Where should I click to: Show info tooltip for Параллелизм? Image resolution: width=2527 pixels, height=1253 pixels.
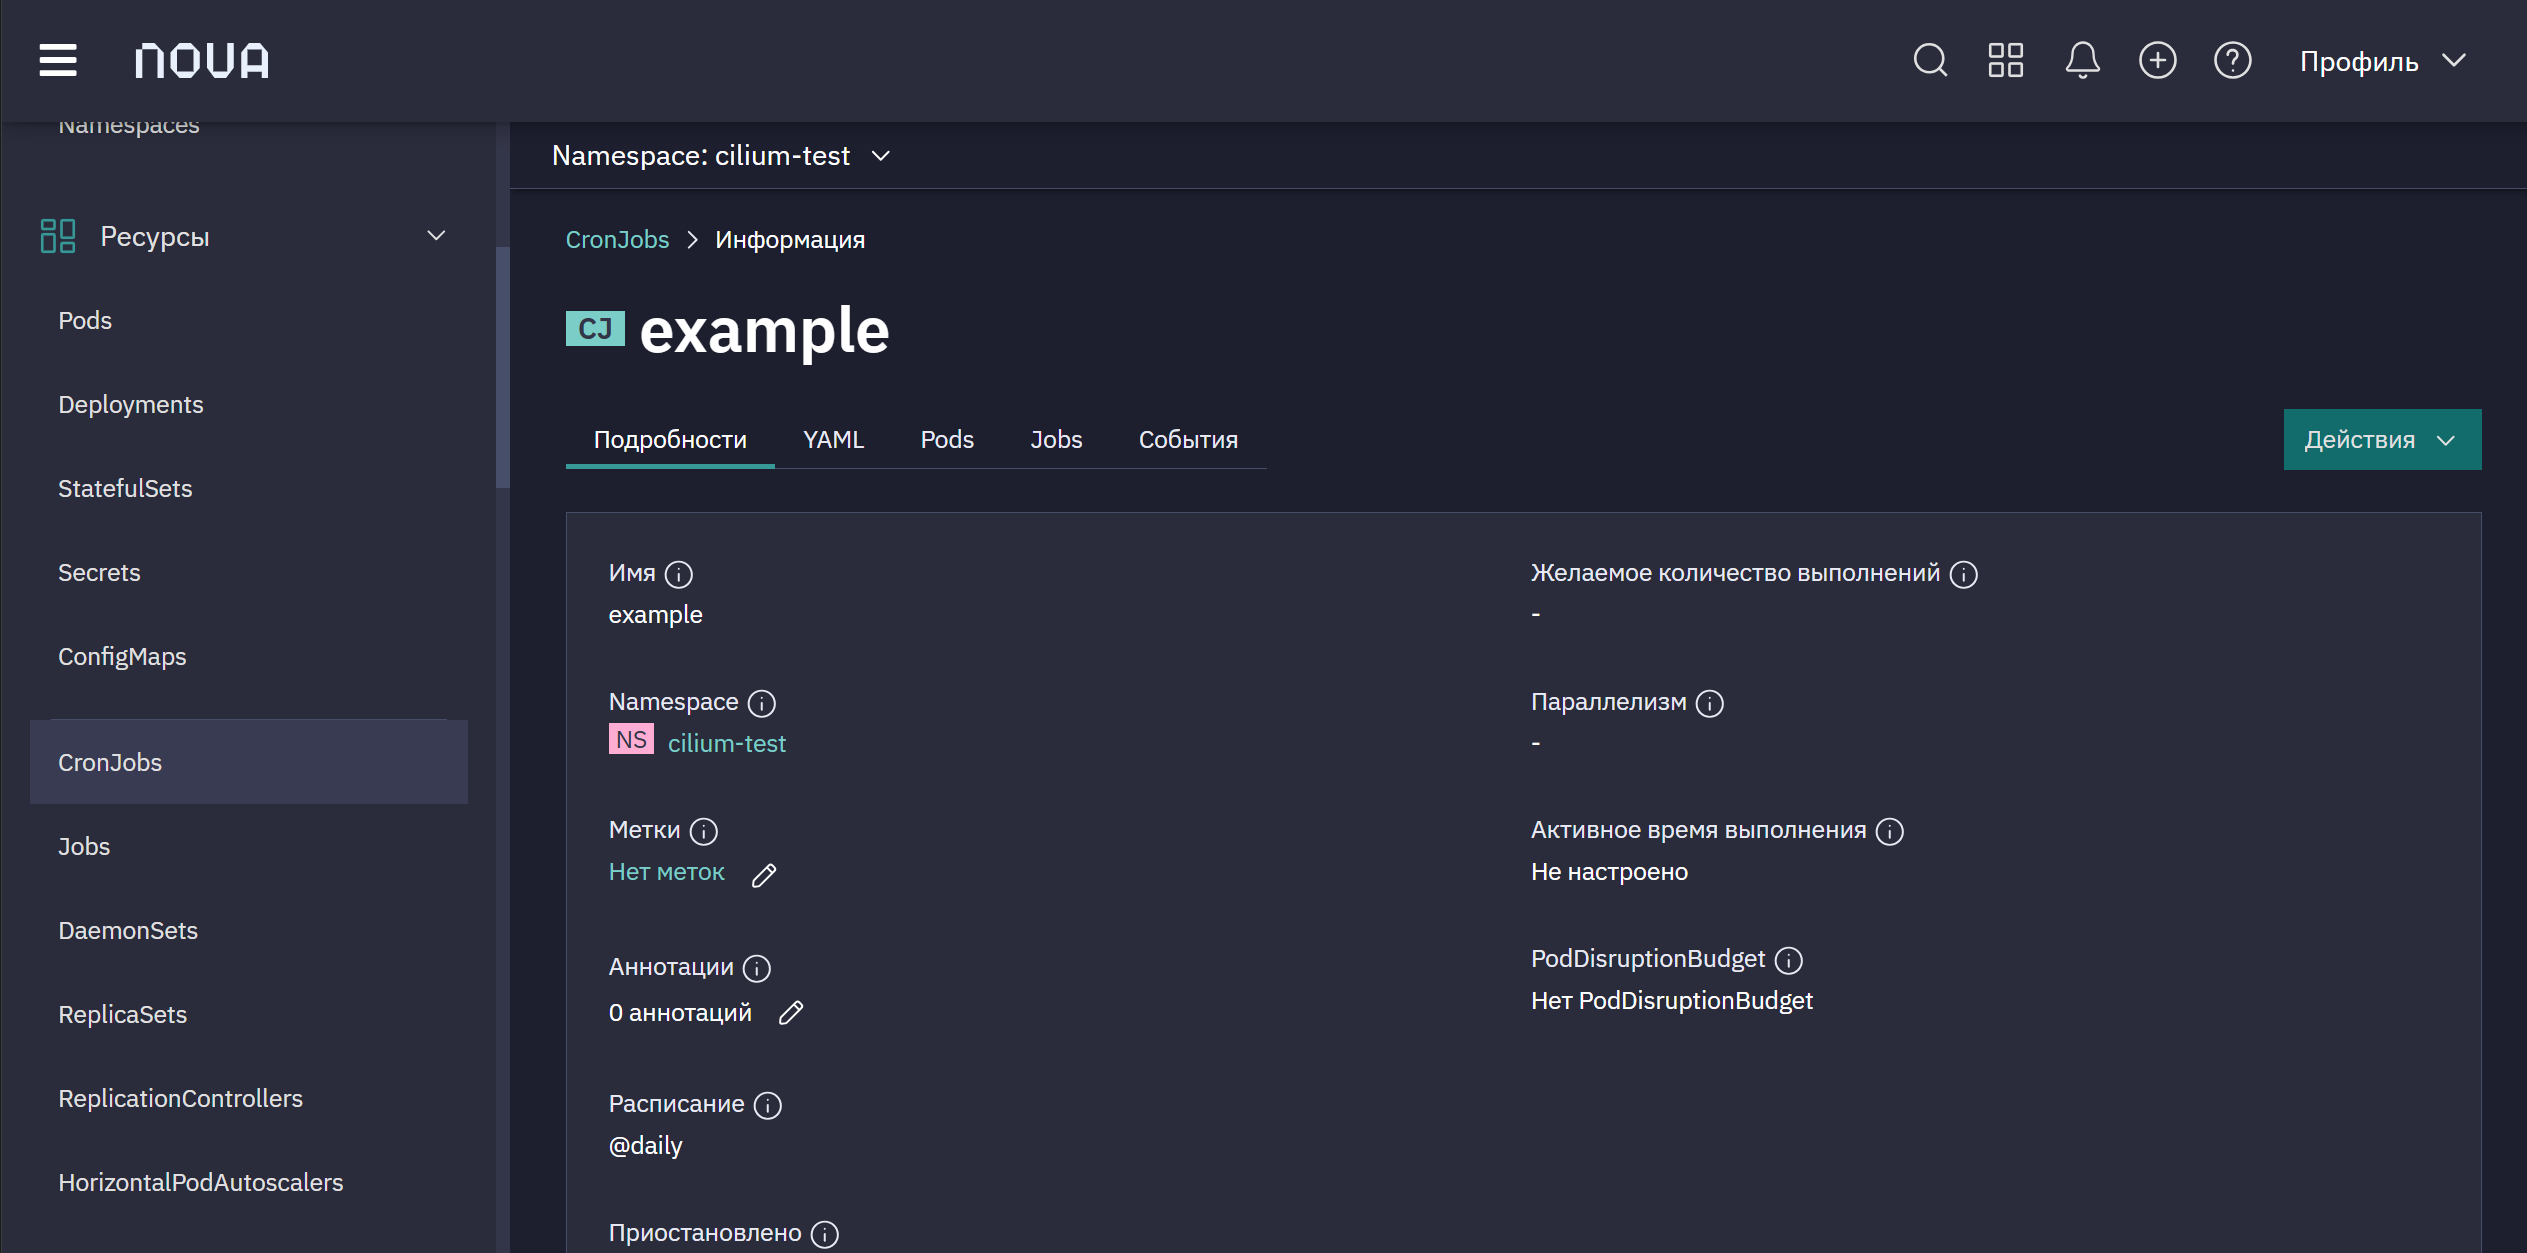(1710, 704)
